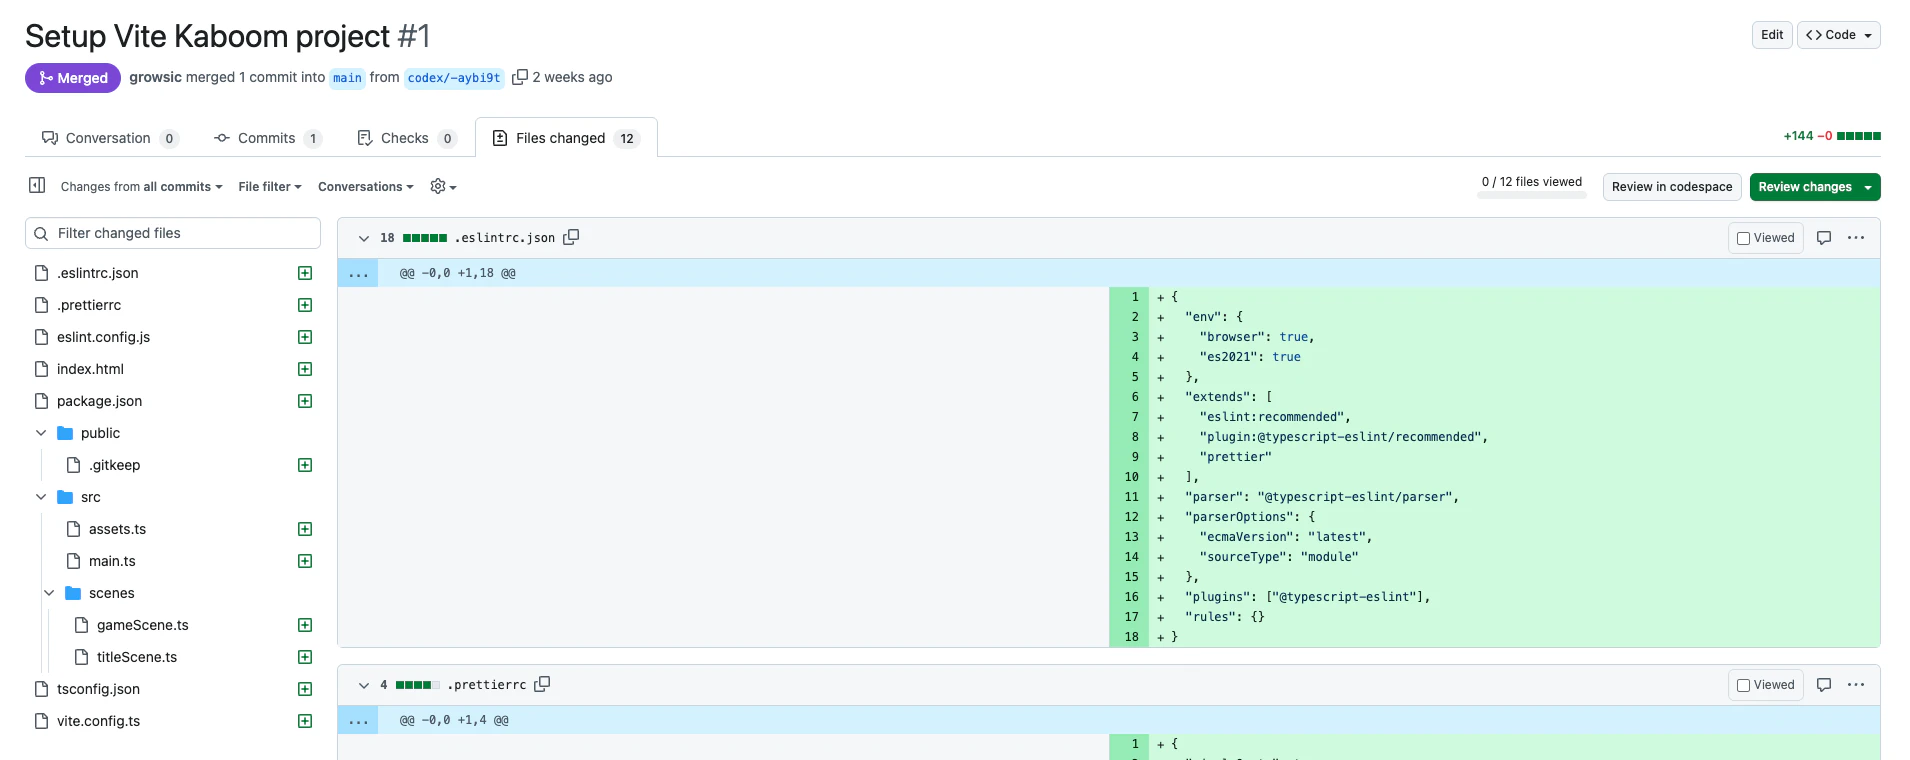Open more options for .prettierrc

pos(1856,685)
